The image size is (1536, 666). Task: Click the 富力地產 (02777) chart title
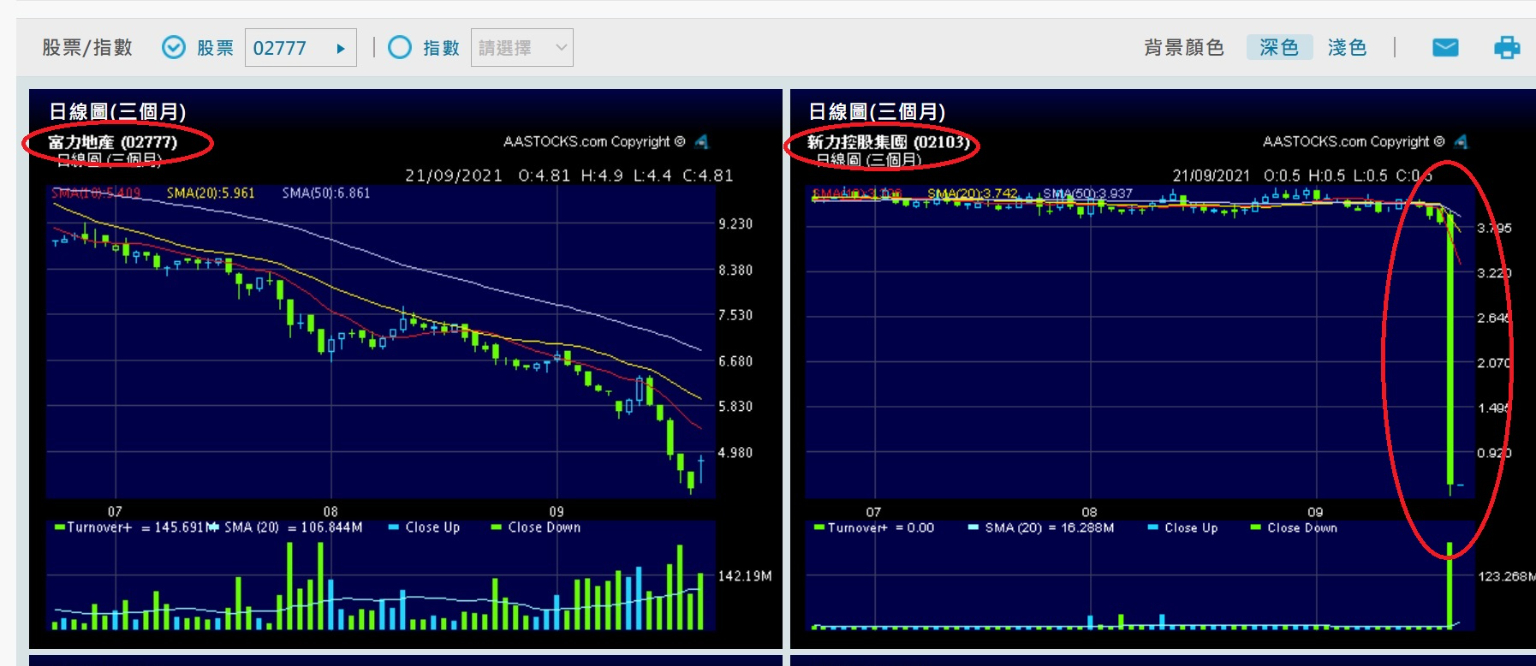[x=113, y=142]
